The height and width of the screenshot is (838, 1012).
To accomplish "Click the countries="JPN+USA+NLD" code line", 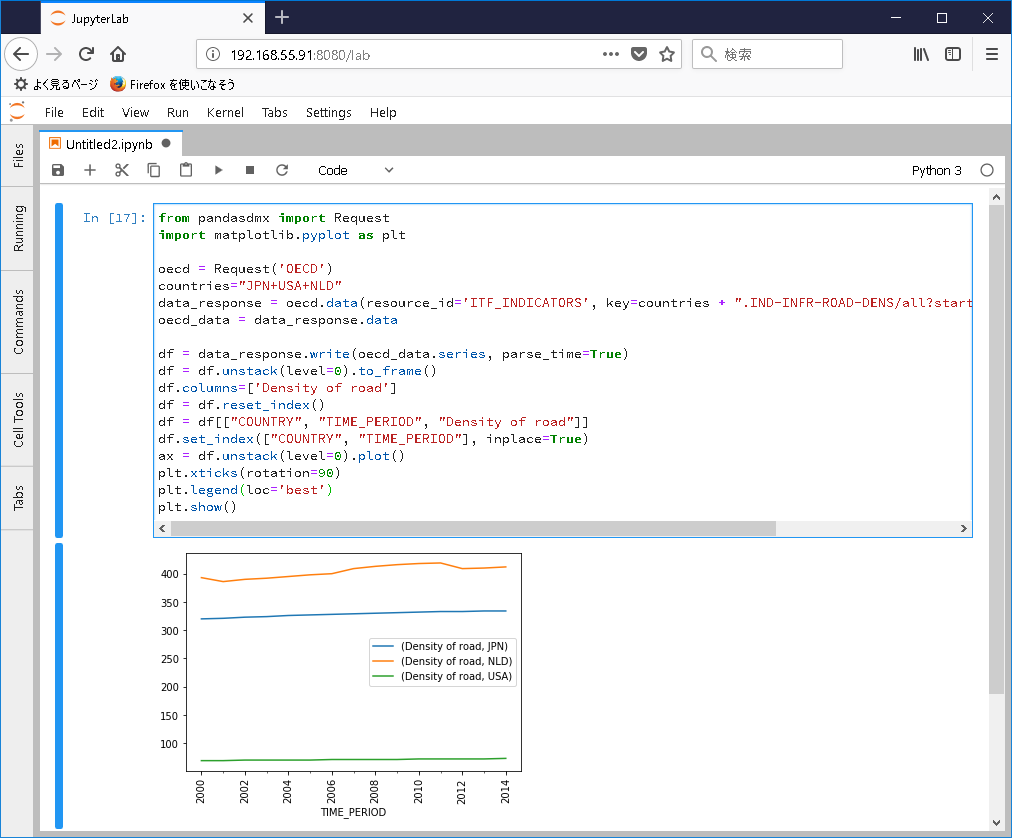I will 250,285.
